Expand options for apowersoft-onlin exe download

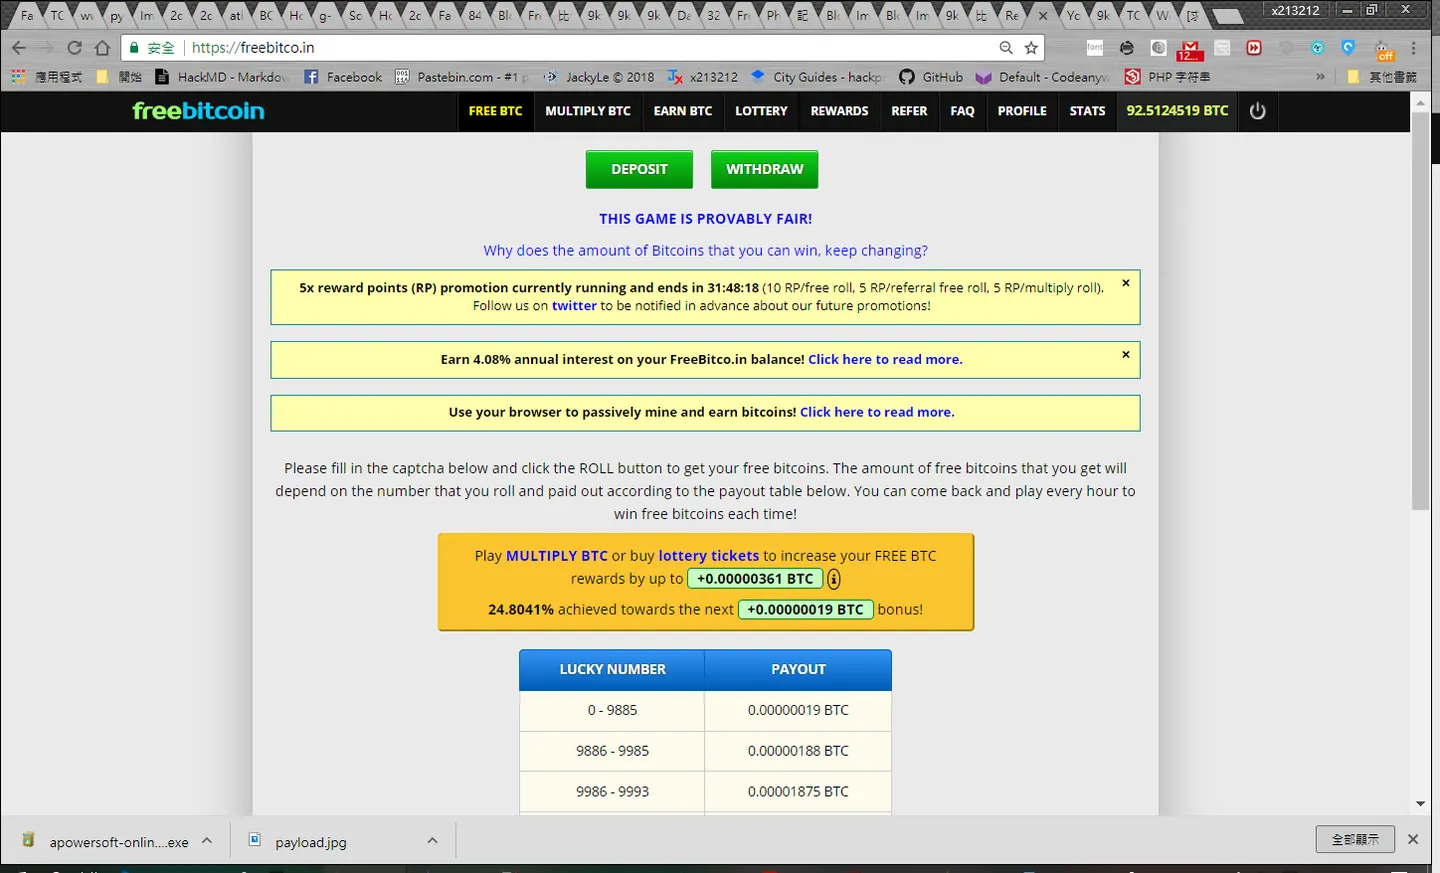point(207,841)
